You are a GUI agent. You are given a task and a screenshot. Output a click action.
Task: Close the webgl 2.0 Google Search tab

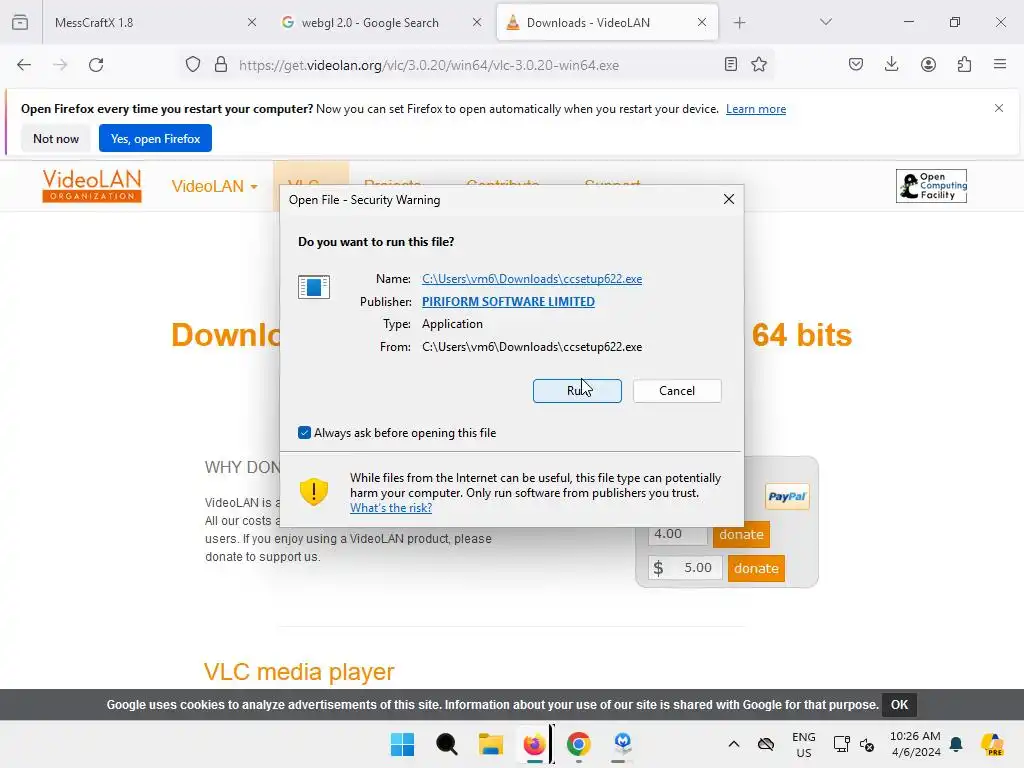pos(477,22)
